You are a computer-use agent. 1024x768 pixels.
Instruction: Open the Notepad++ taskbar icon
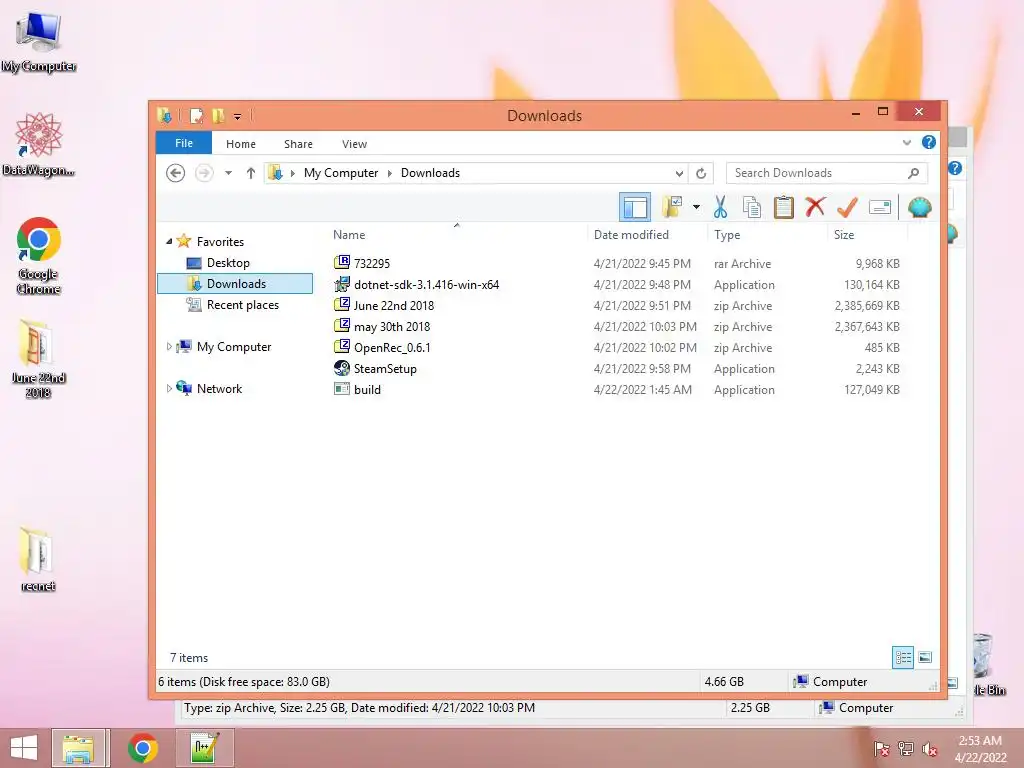(204, 748)
